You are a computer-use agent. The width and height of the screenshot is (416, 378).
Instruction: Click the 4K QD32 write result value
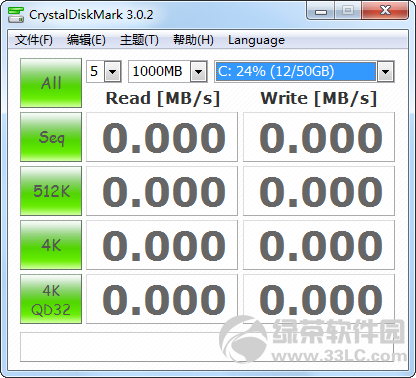(319, 299)
